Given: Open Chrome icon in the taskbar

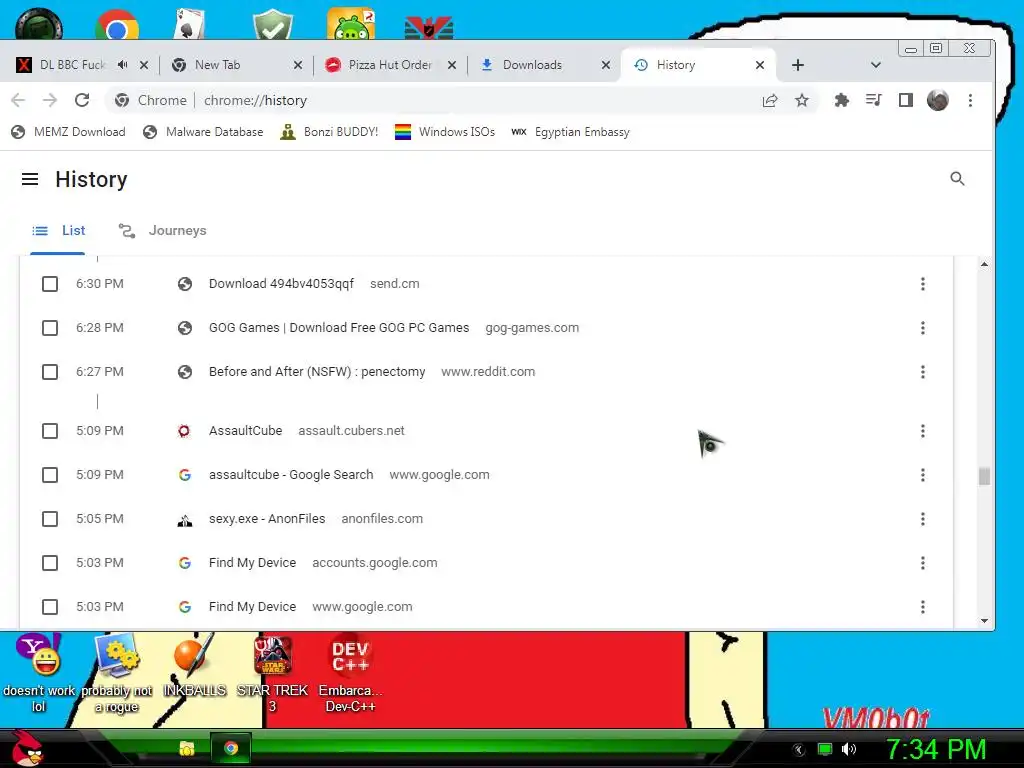Looking at the screenshot, I should [x=231, y=748].
